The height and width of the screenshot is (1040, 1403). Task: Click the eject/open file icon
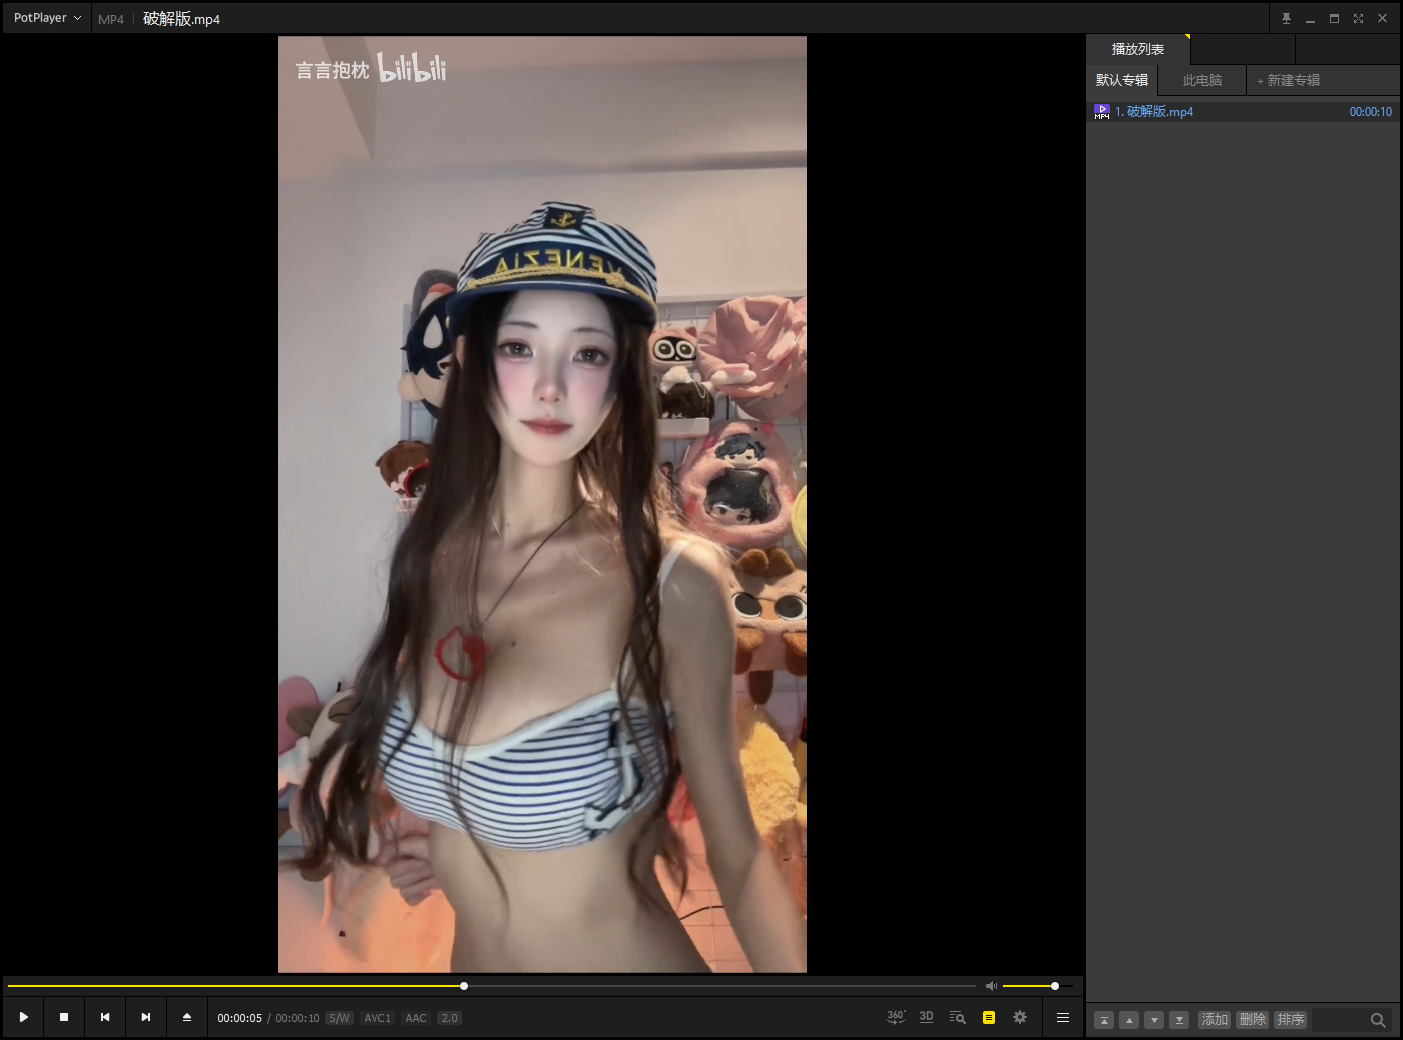(187, 1017)
